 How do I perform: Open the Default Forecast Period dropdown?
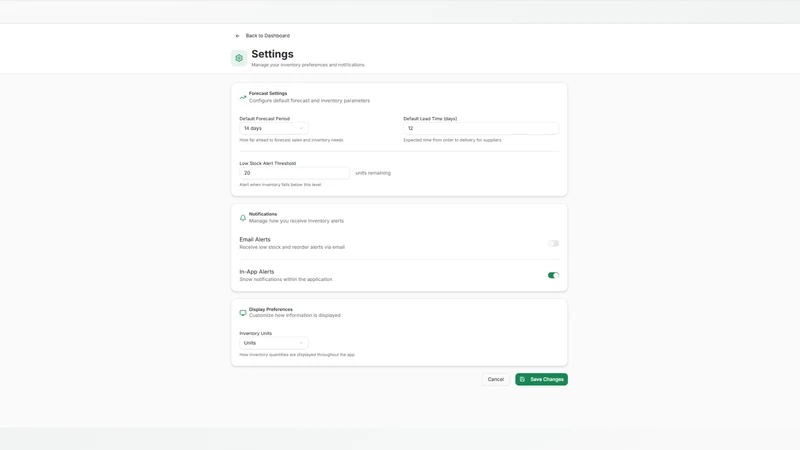coord(273,129)
